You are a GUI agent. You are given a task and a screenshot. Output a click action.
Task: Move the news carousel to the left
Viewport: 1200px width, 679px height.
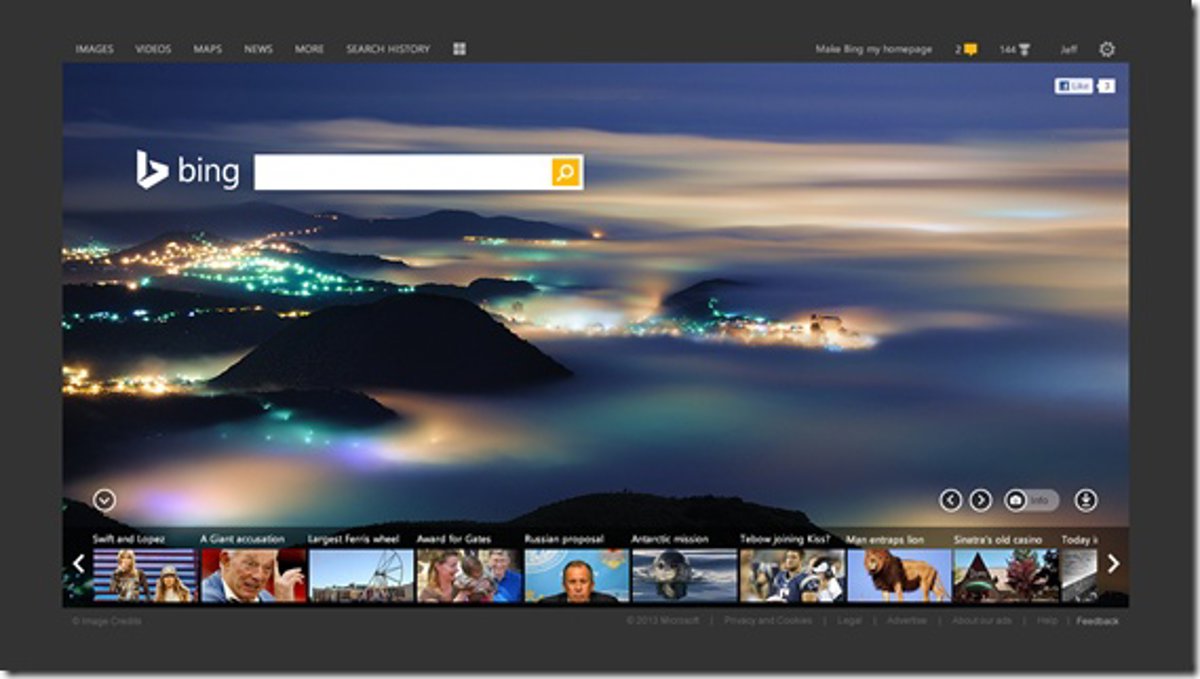[78, 564]
